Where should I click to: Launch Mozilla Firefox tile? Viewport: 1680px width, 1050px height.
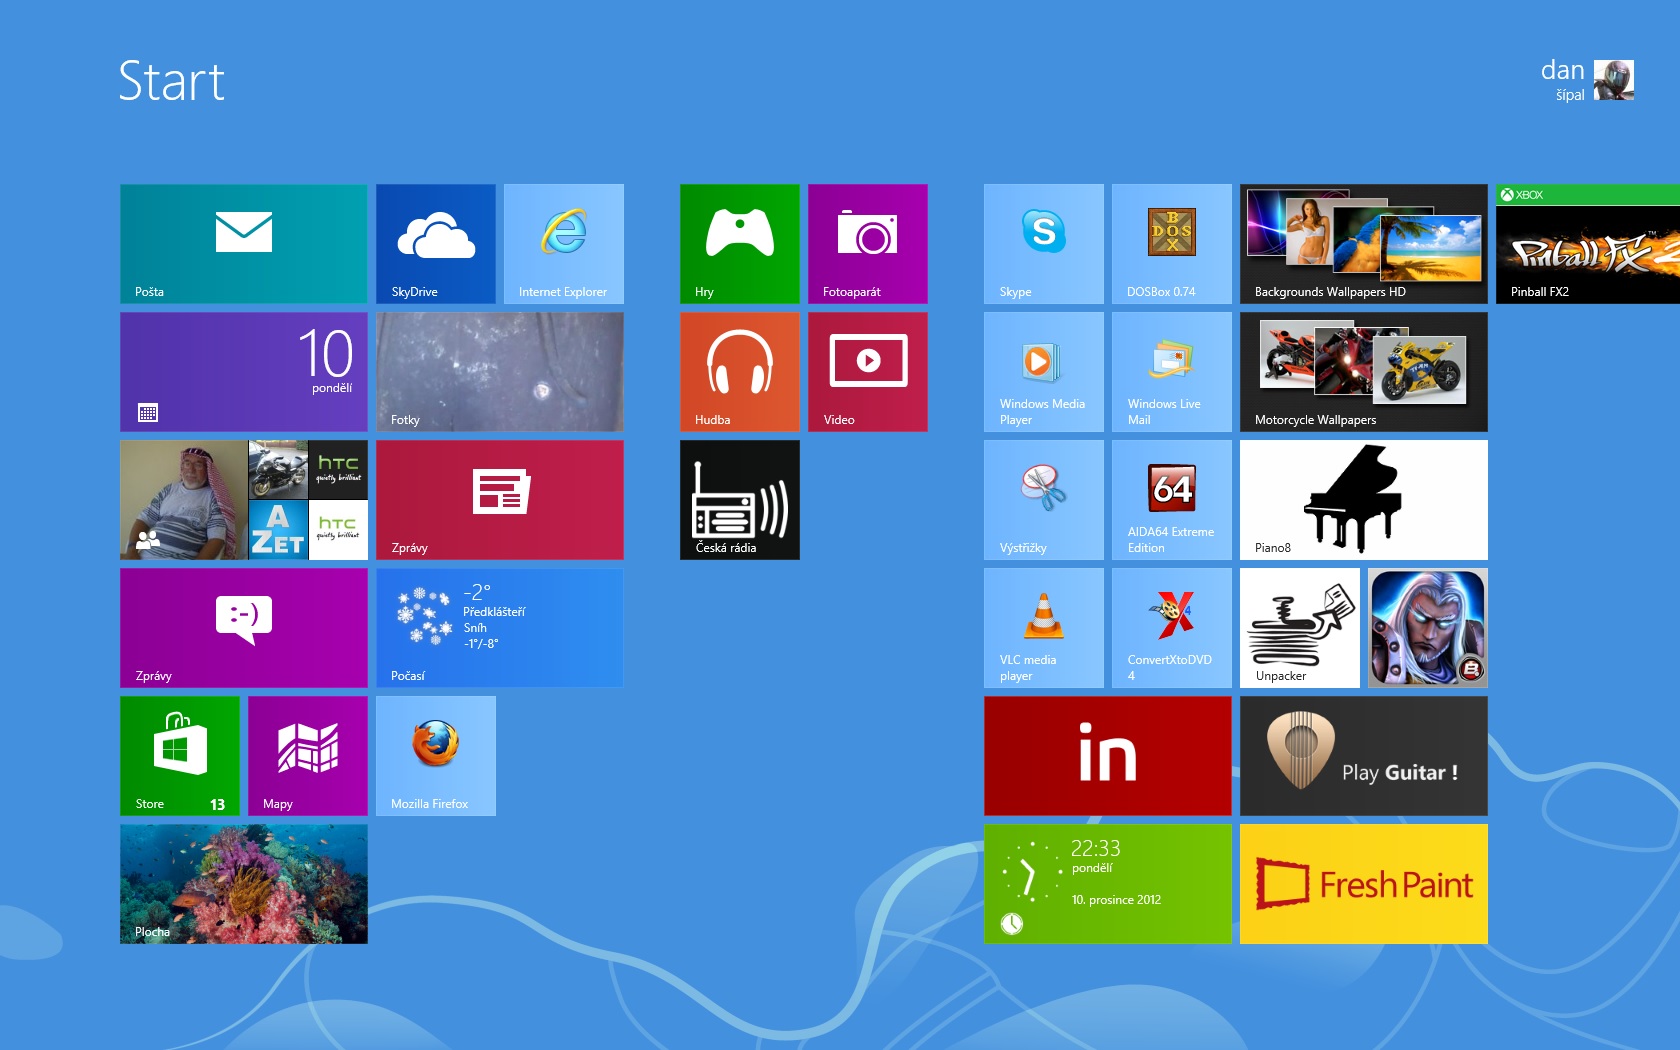point(436,756)
